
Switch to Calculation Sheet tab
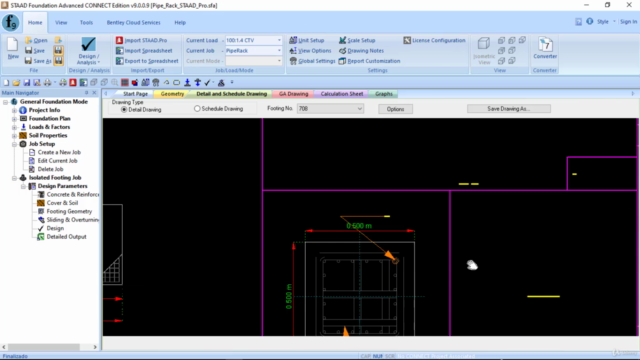pyautogui.click(x=342, y=94)
